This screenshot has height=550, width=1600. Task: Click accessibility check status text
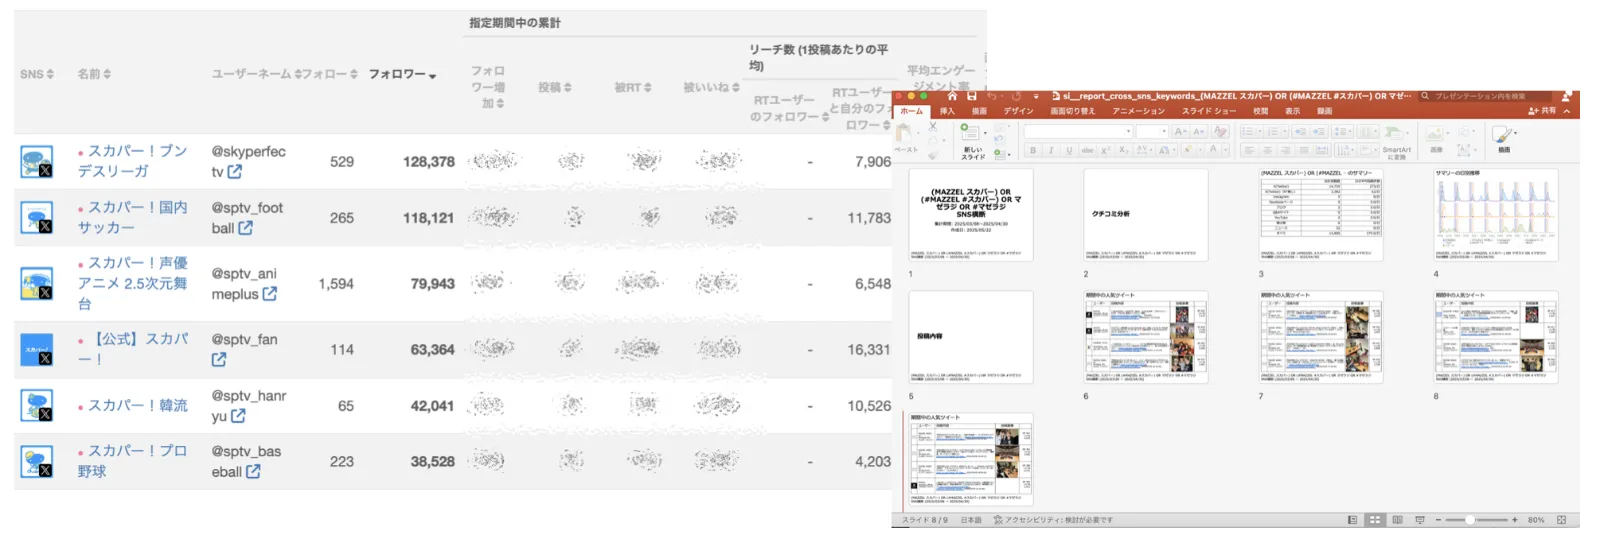(1052, 520)
